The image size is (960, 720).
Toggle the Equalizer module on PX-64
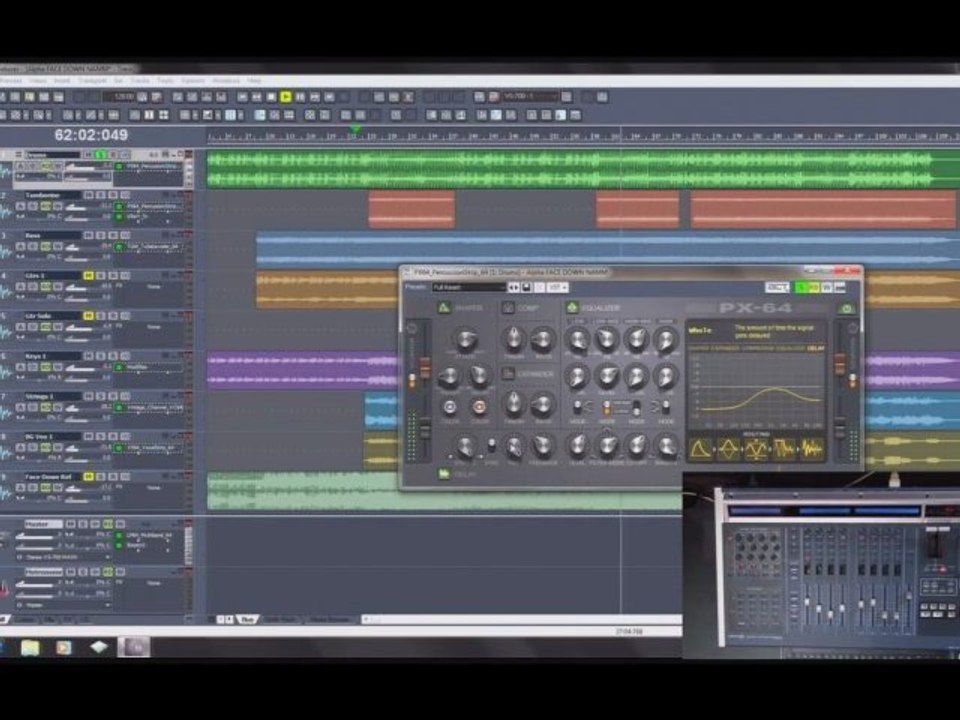(572, 308)
